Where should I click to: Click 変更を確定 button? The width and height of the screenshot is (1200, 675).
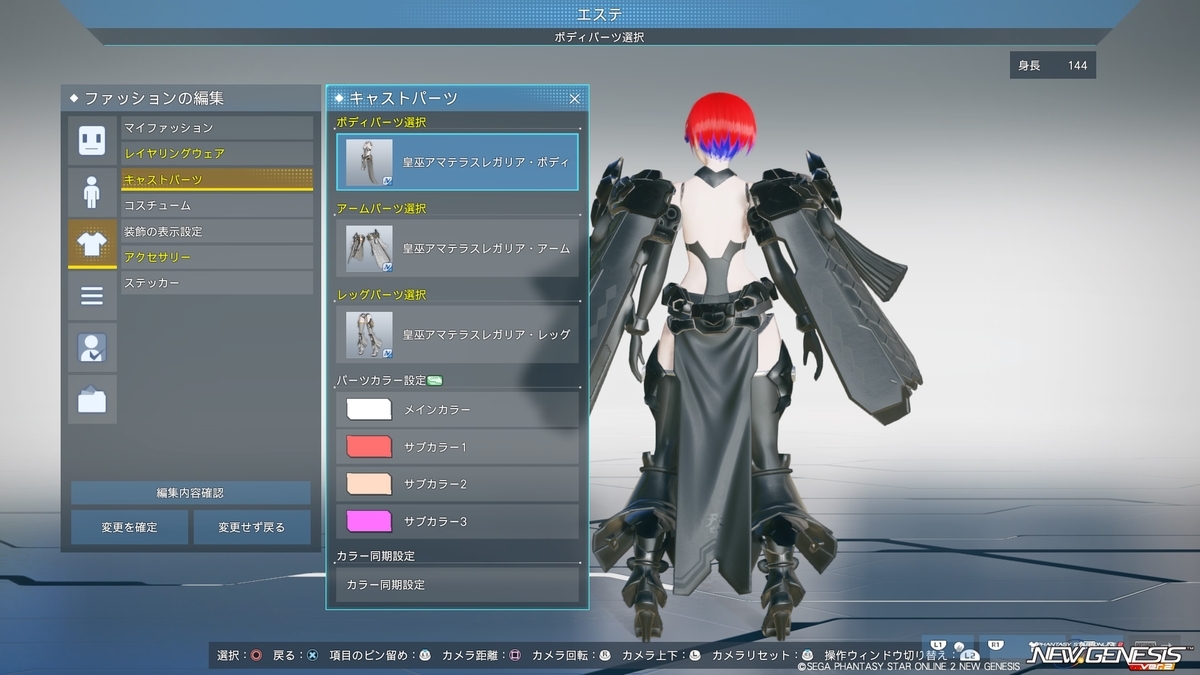[x=129, y=527]
